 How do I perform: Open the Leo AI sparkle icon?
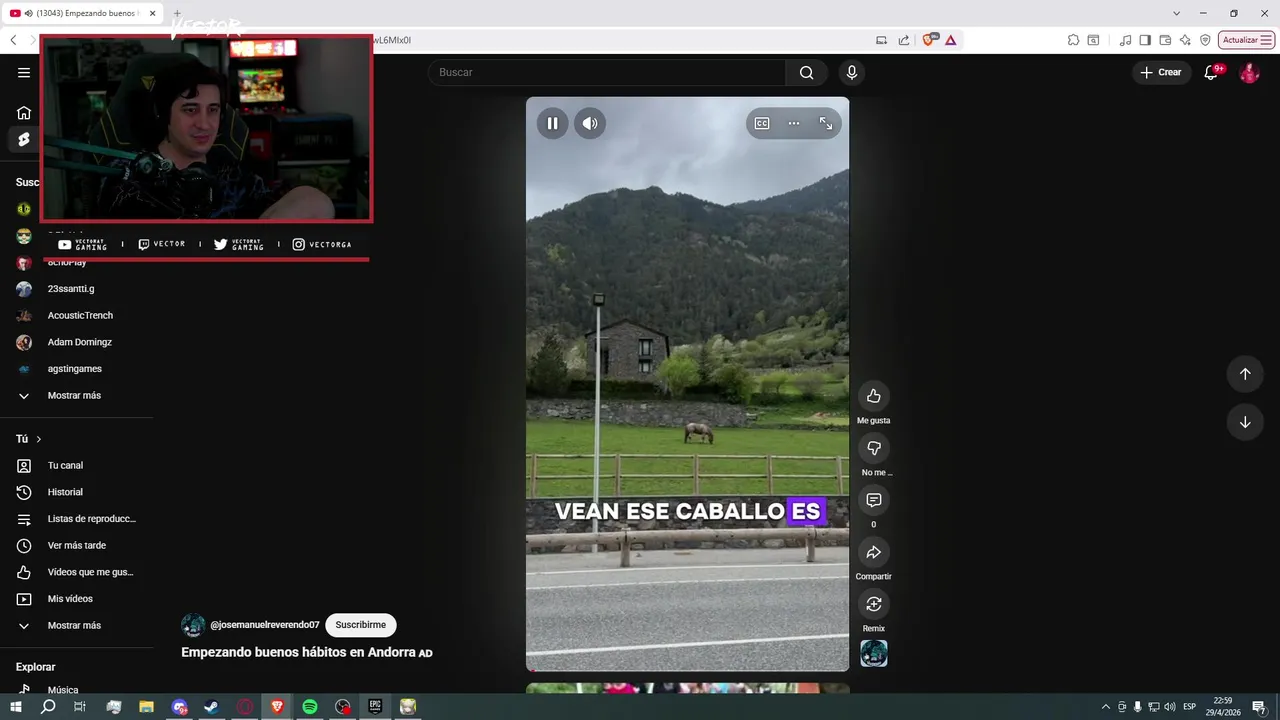1185,40
